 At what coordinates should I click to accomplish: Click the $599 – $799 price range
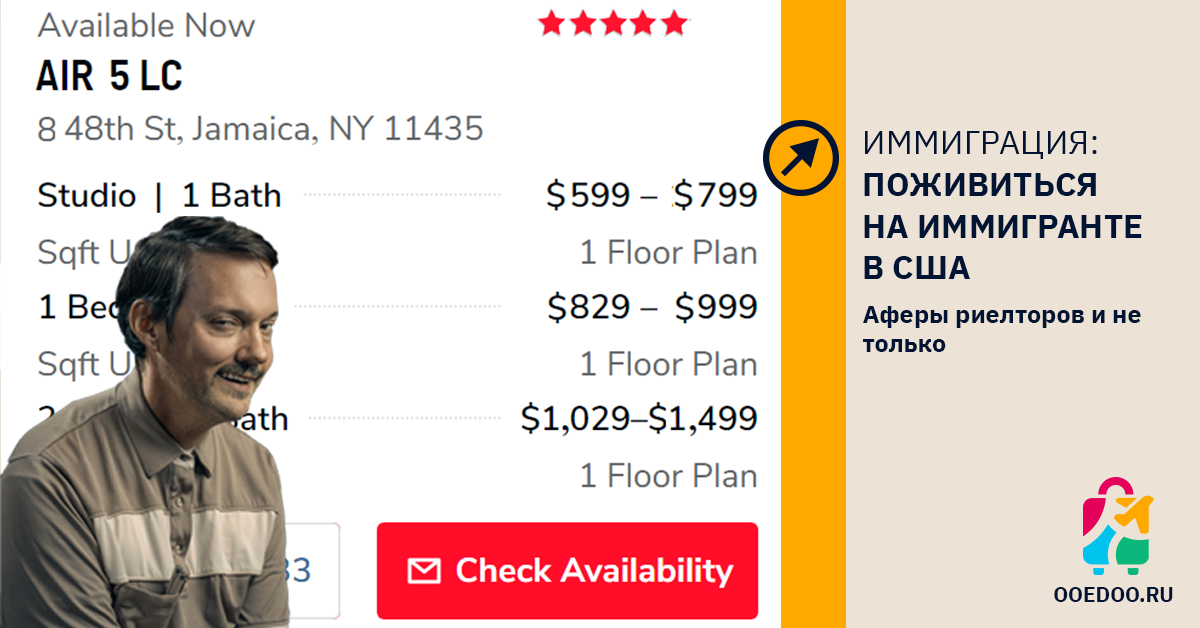(x=651, y=196)
